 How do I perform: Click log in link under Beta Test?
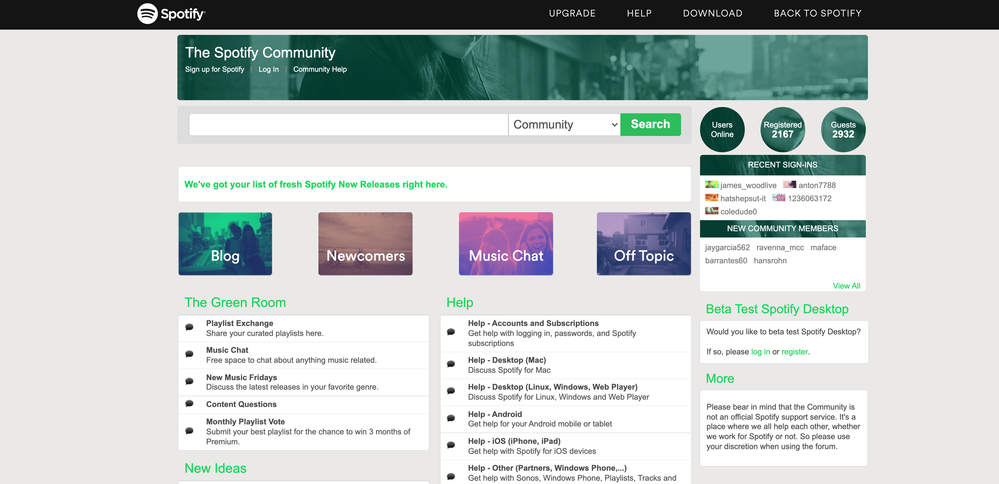tap(761, 352)
